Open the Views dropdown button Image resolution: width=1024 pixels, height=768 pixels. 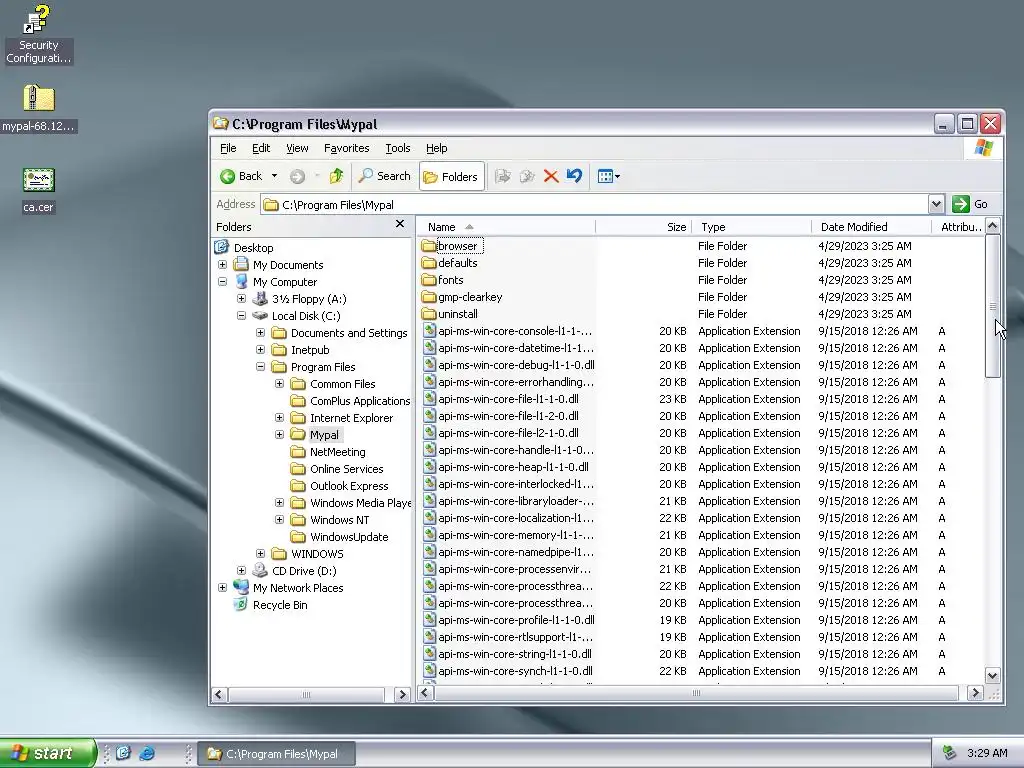tap(609, 176)
